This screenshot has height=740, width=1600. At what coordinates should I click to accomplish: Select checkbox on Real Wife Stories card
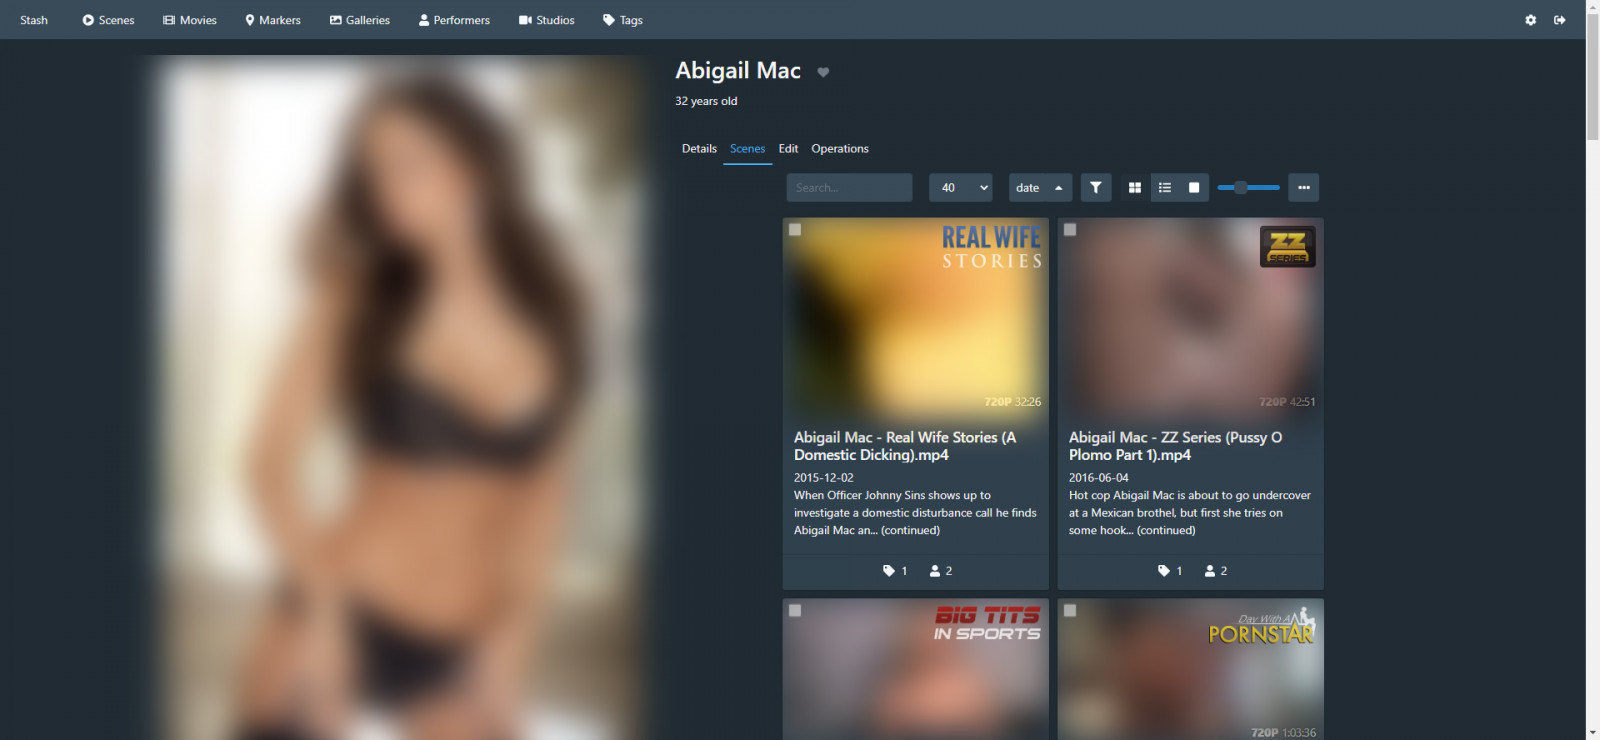[x=795, y=230]
